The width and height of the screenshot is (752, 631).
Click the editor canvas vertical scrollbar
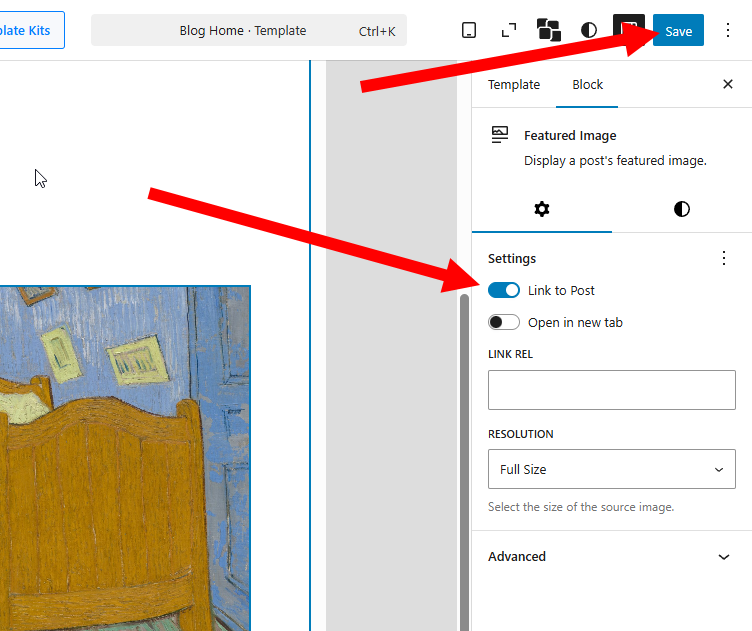tap(464, 463)
